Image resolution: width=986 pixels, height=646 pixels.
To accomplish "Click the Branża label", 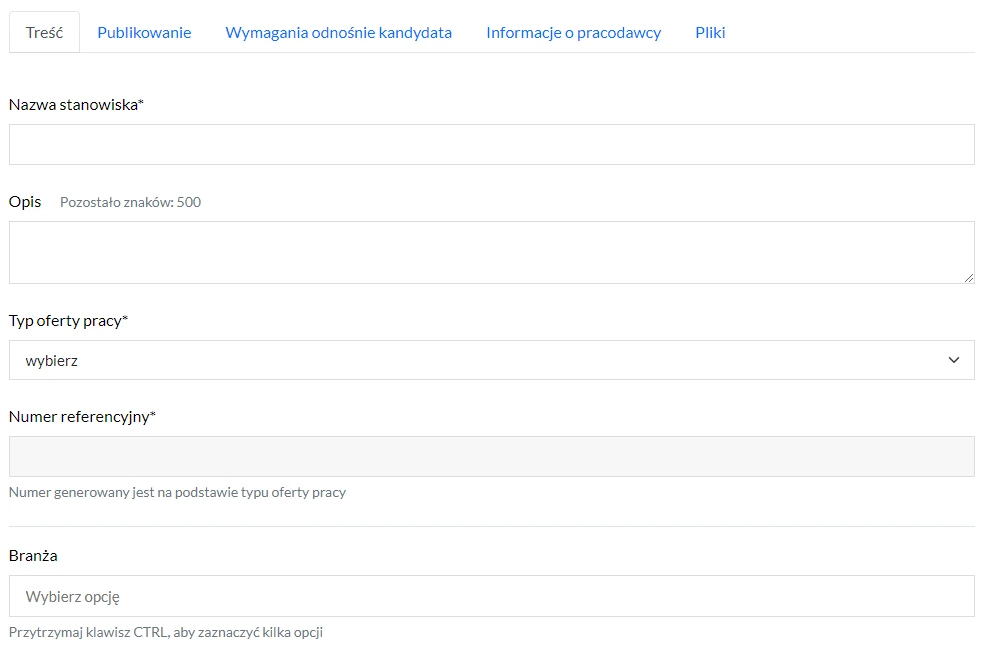I will pos(33,555).
